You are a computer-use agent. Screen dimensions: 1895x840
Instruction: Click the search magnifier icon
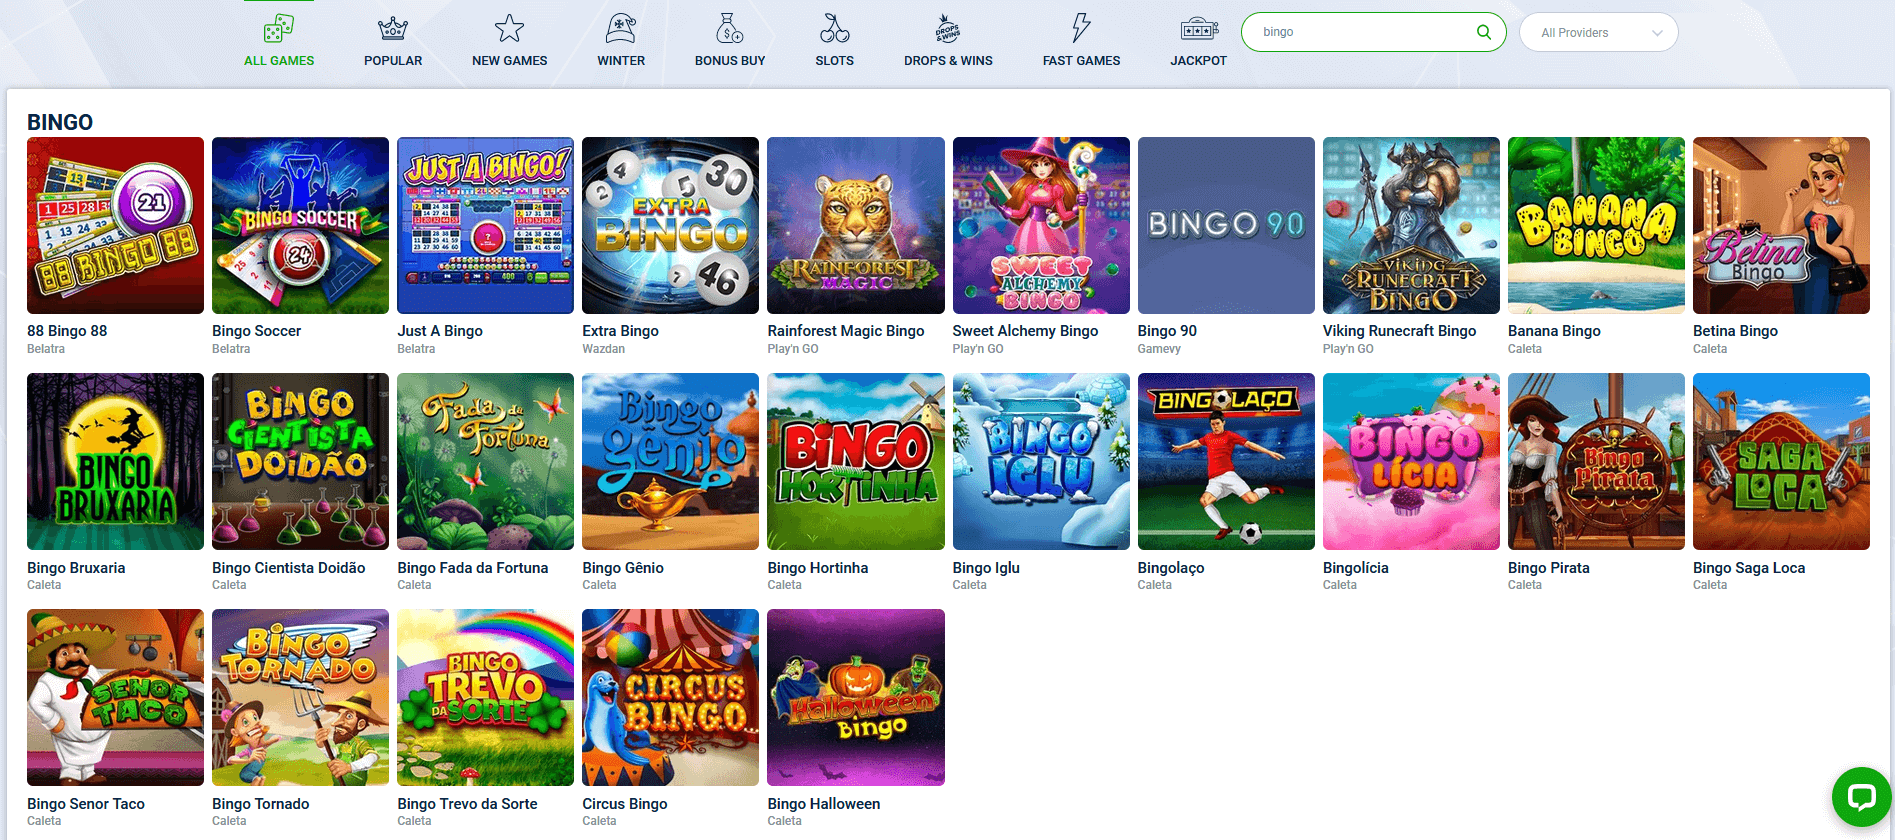[x=1484, y=32]
